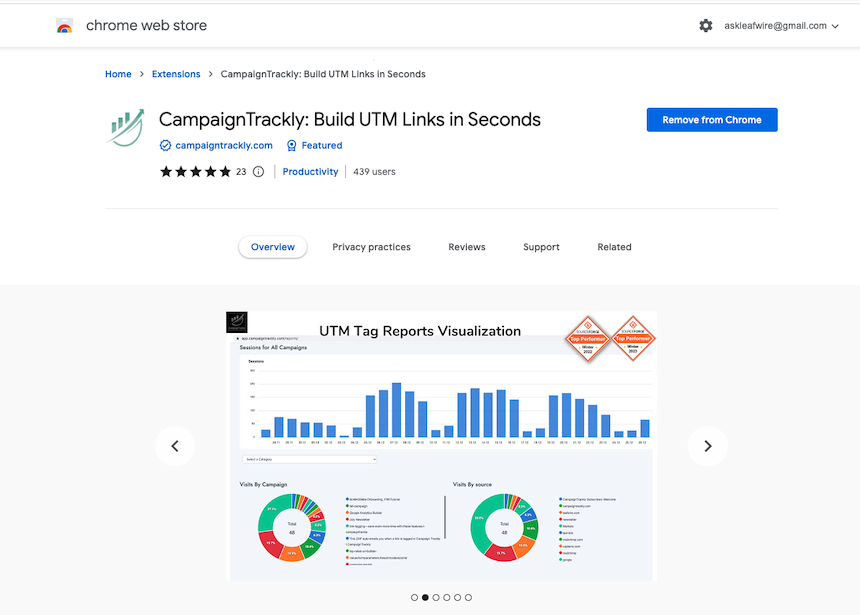Click the Home breadcrumb link
The width and height of the screenshot is (860, 615).
tap(118, 74)
